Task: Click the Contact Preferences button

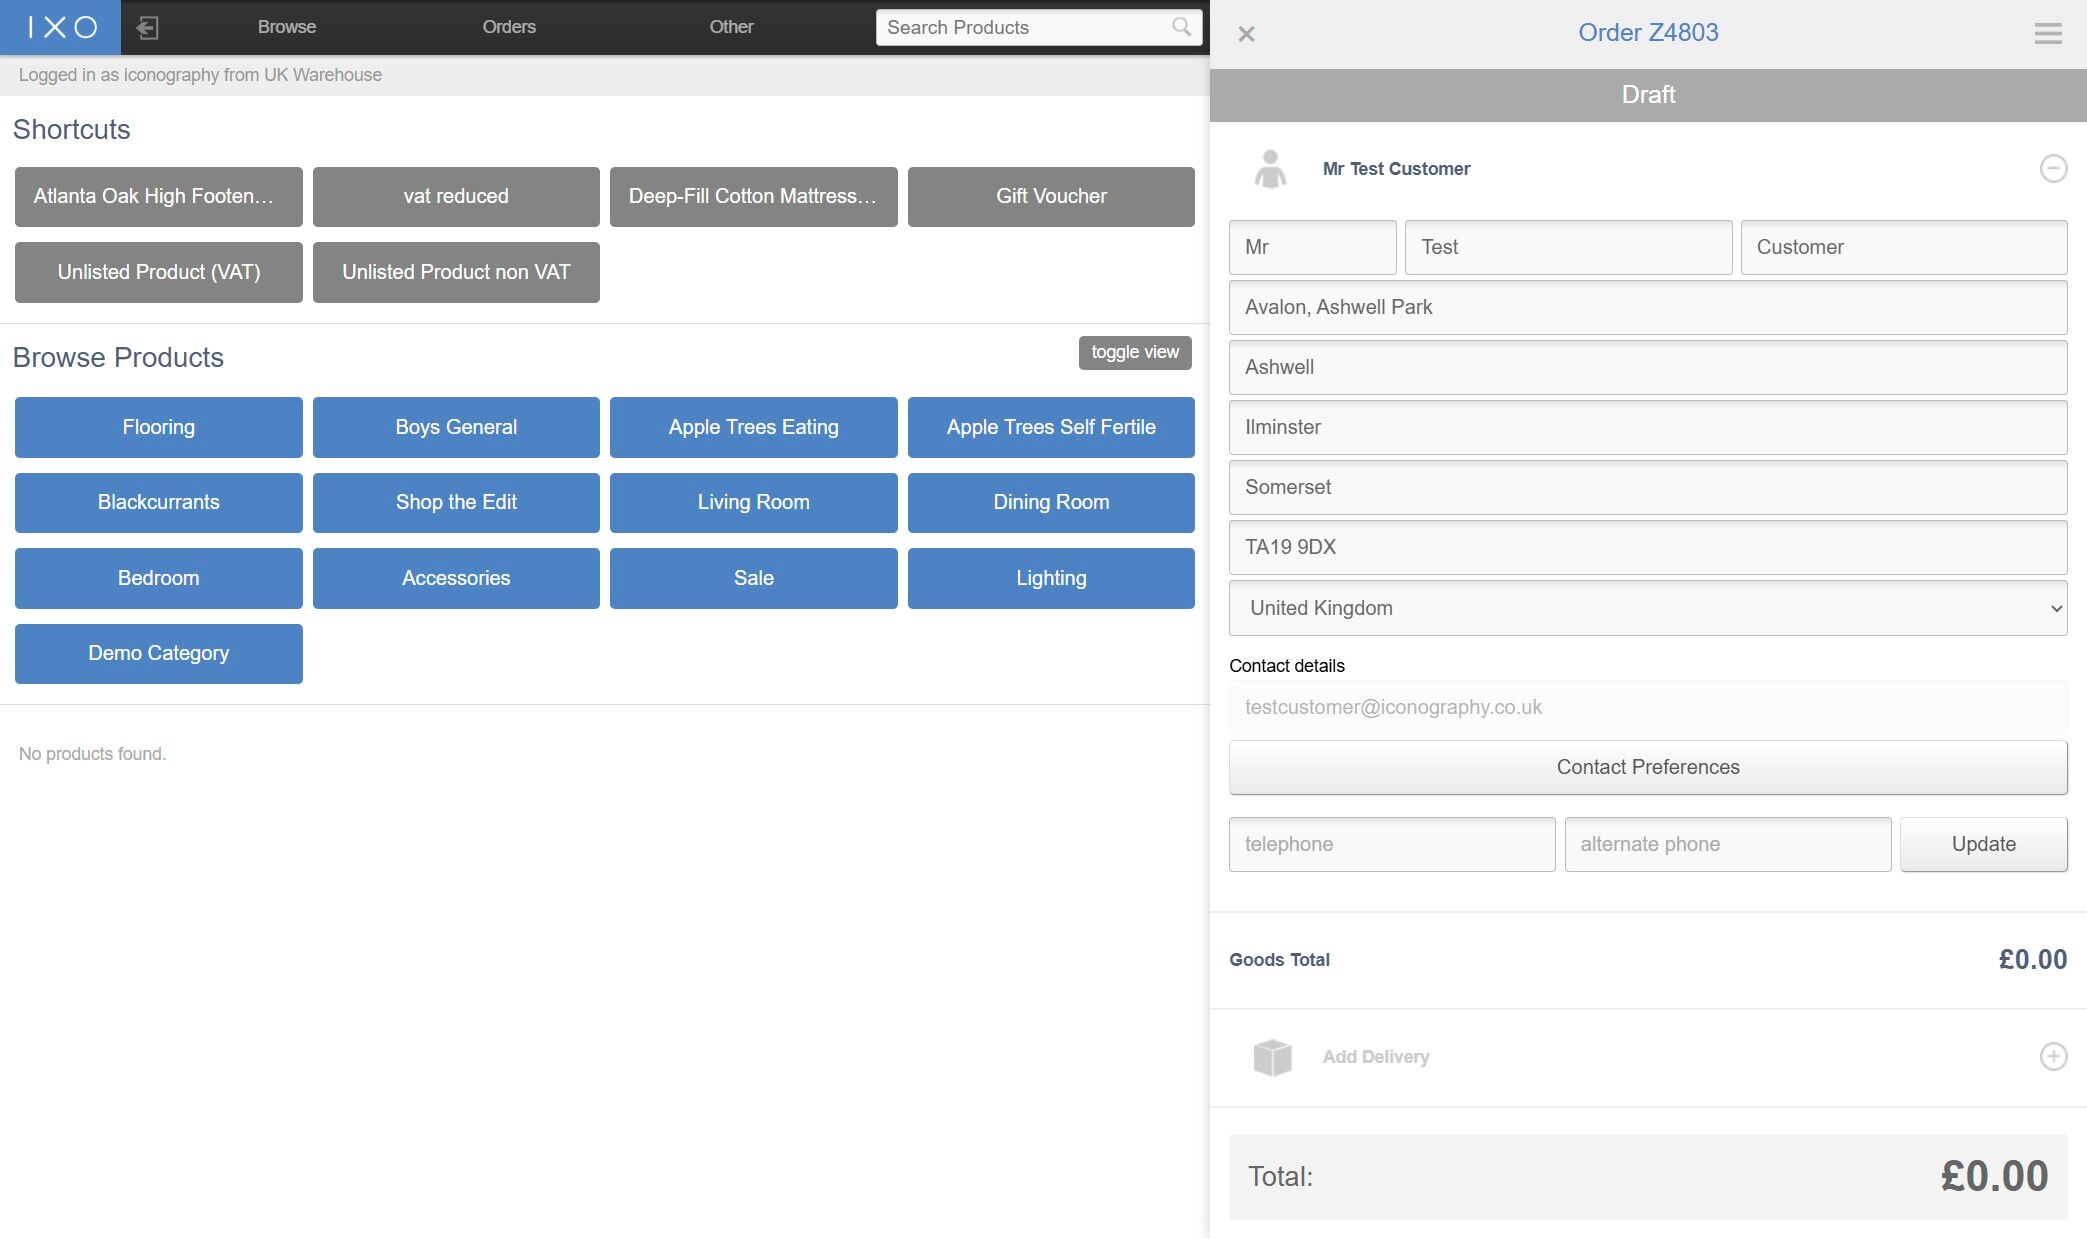Action: pyautogui.click(x=1647, y=767)
